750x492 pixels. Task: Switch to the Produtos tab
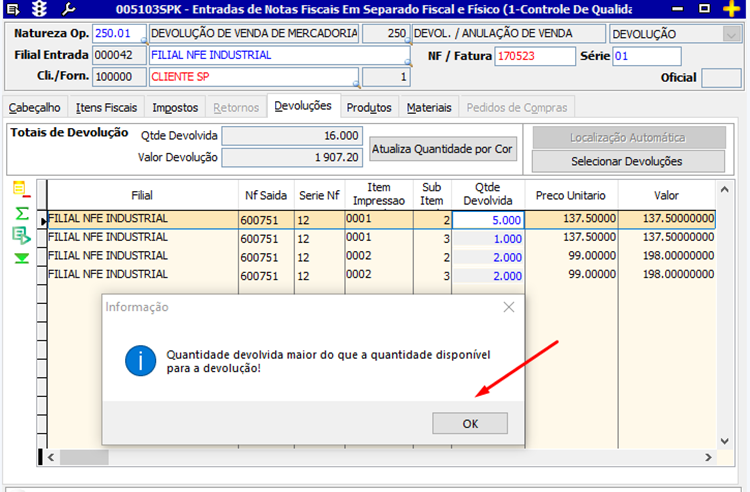[x=369, y=108]
